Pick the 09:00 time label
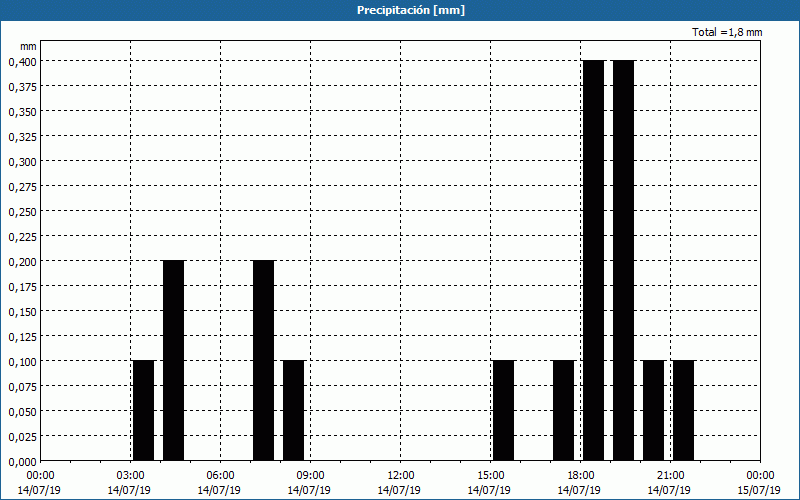Viewport: 800px width, 500px height. 311,476
